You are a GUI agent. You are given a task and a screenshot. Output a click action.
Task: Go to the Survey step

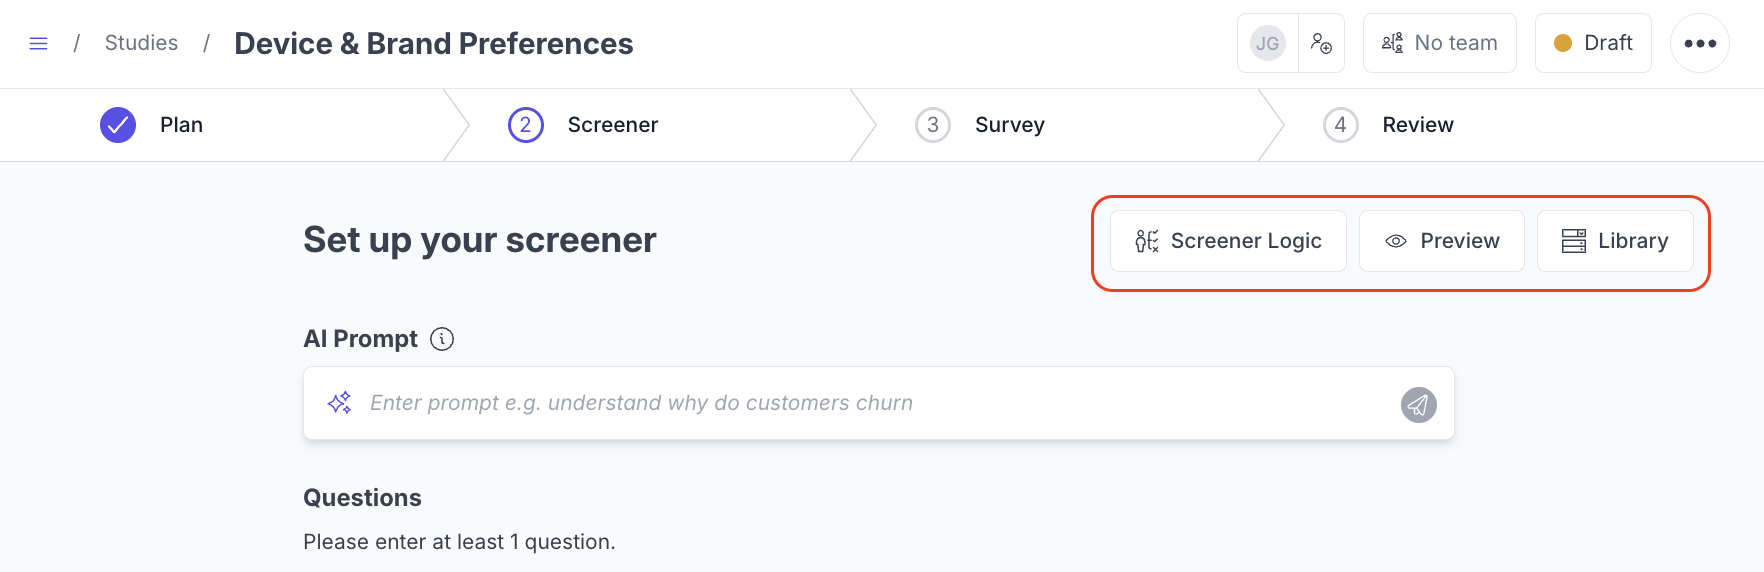[1009, 125]
